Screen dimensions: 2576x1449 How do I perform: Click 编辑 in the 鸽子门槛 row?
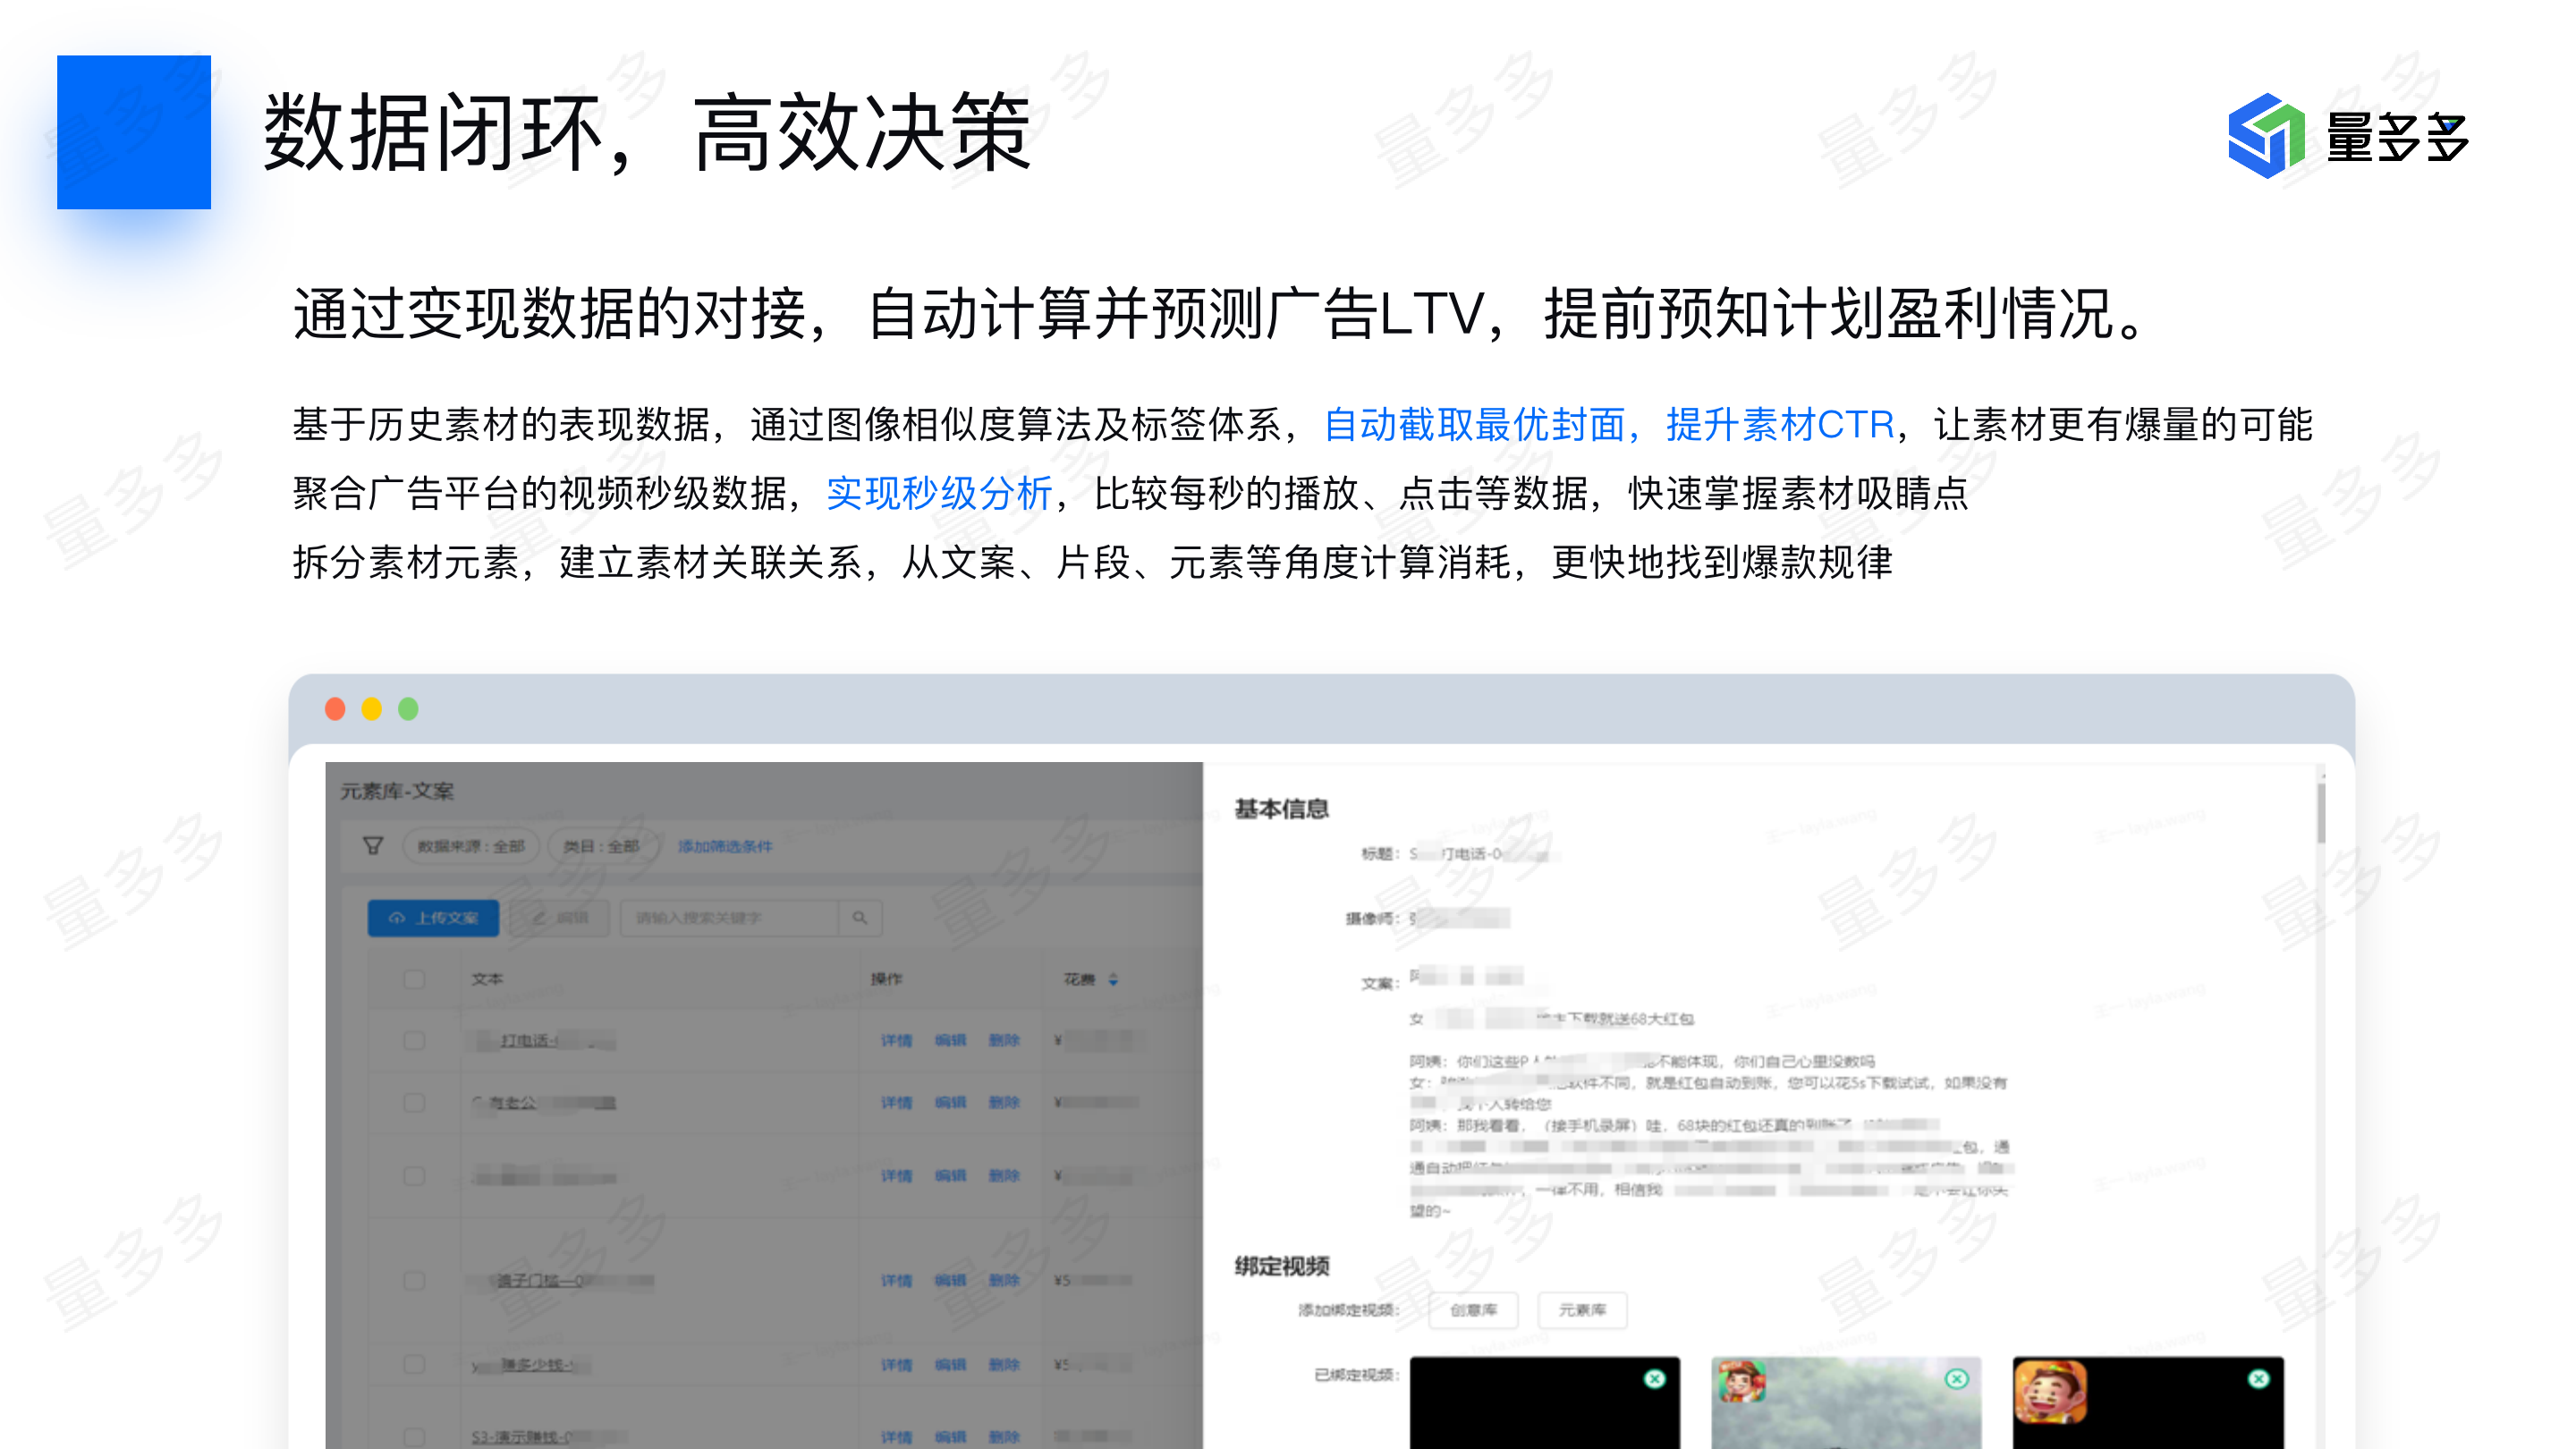click(x=950, y=1280)
